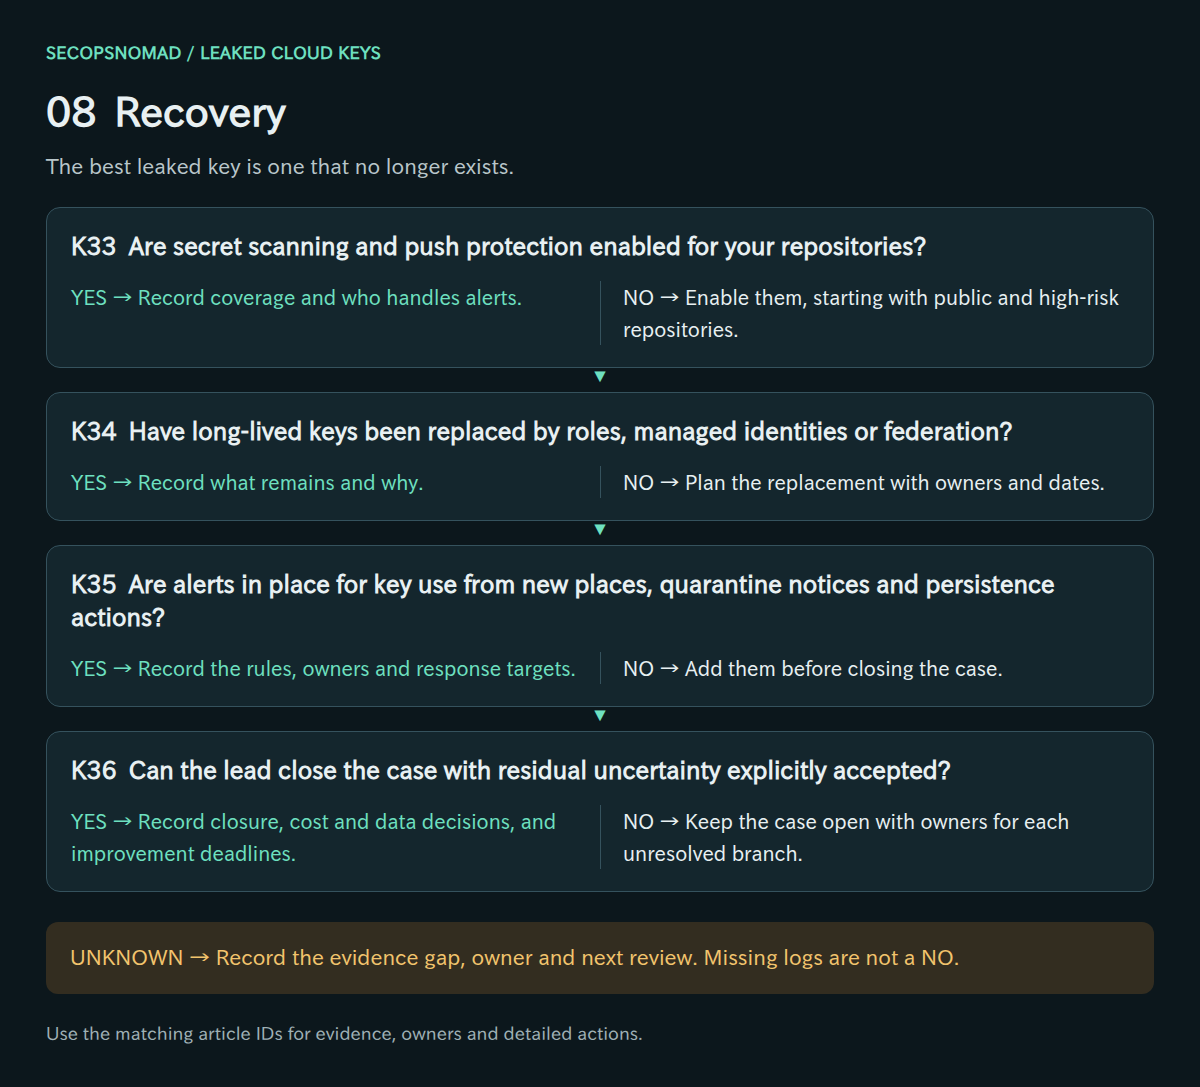
Task: Click the subtitle "The best leaked key is one that no longer exists."
Action: 280,167
